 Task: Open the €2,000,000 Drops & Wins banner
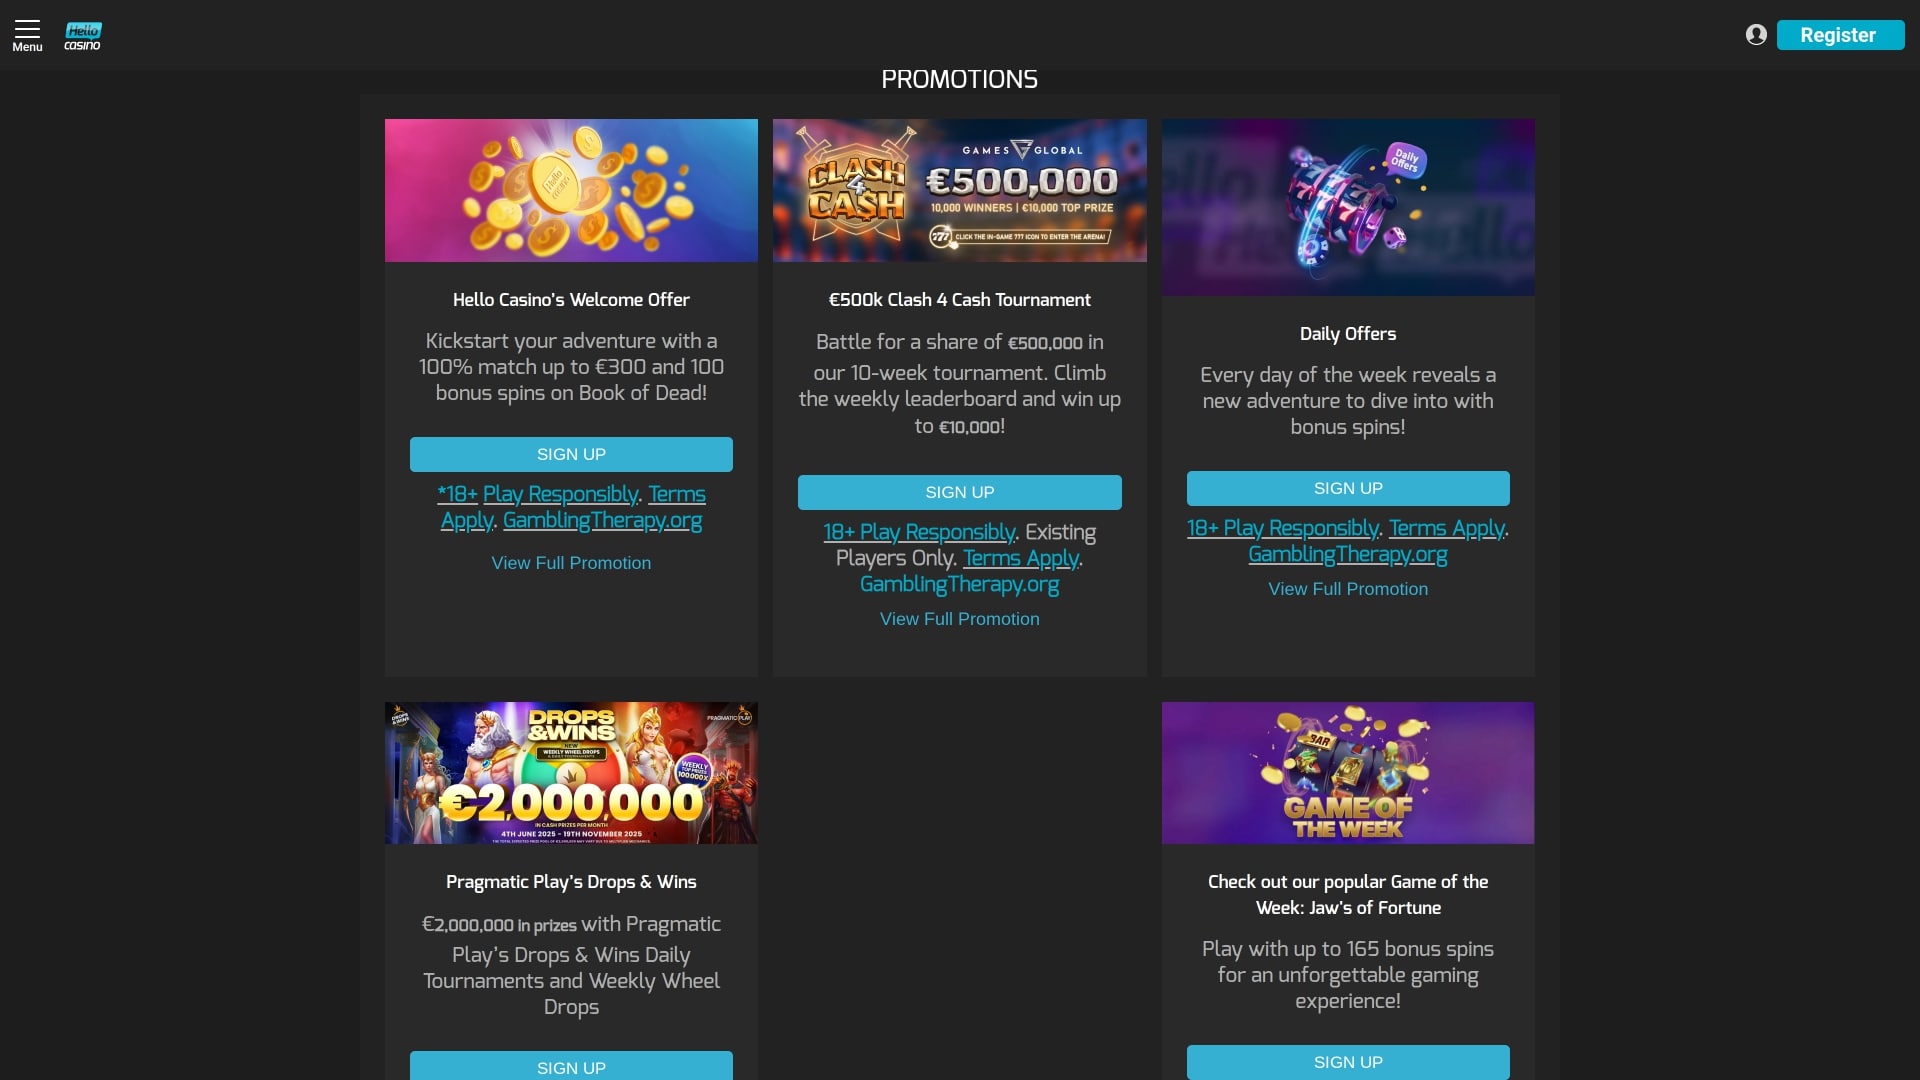pos(570,772)
